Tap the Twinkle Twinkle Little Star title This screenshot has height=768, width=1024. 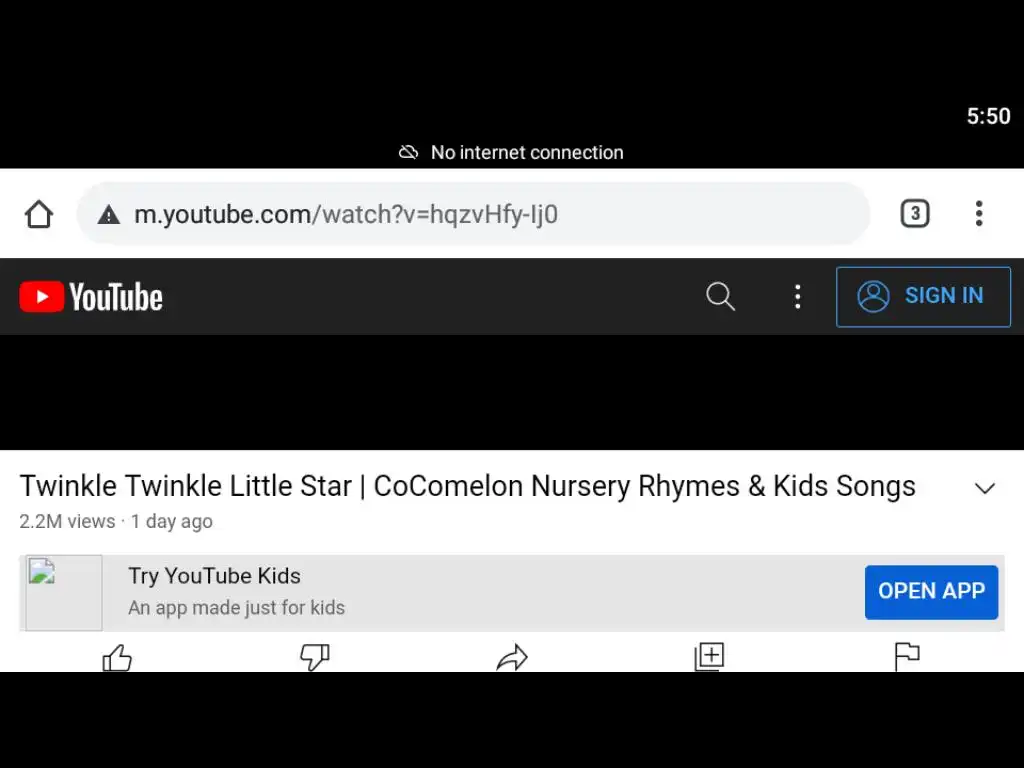coord(467,486)
